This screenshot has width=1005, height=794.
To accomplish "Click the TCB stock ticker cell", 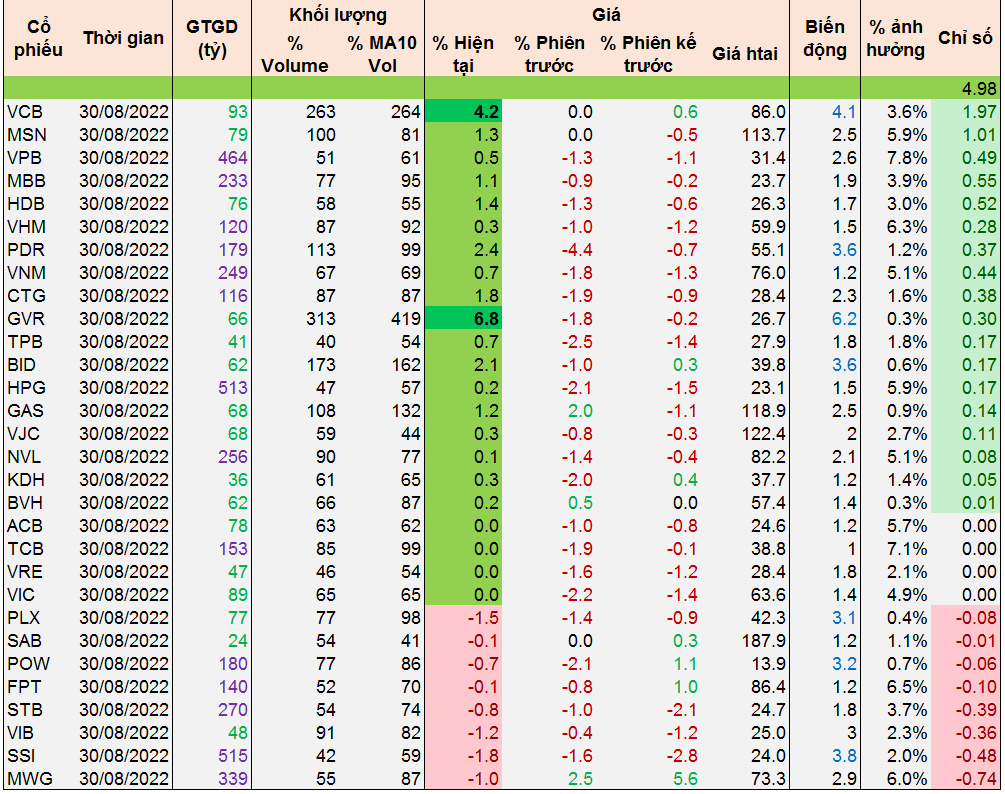I will (25, 549).
